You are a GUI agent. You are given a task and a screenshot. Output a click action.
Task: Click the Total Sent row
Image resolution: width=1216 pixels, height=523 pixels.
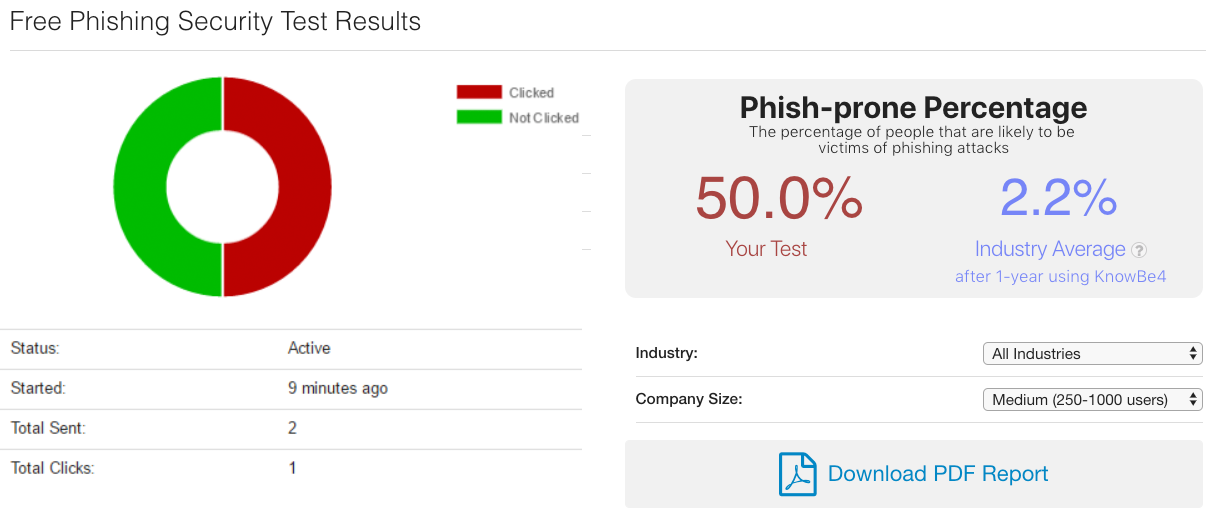pos(291,429)
